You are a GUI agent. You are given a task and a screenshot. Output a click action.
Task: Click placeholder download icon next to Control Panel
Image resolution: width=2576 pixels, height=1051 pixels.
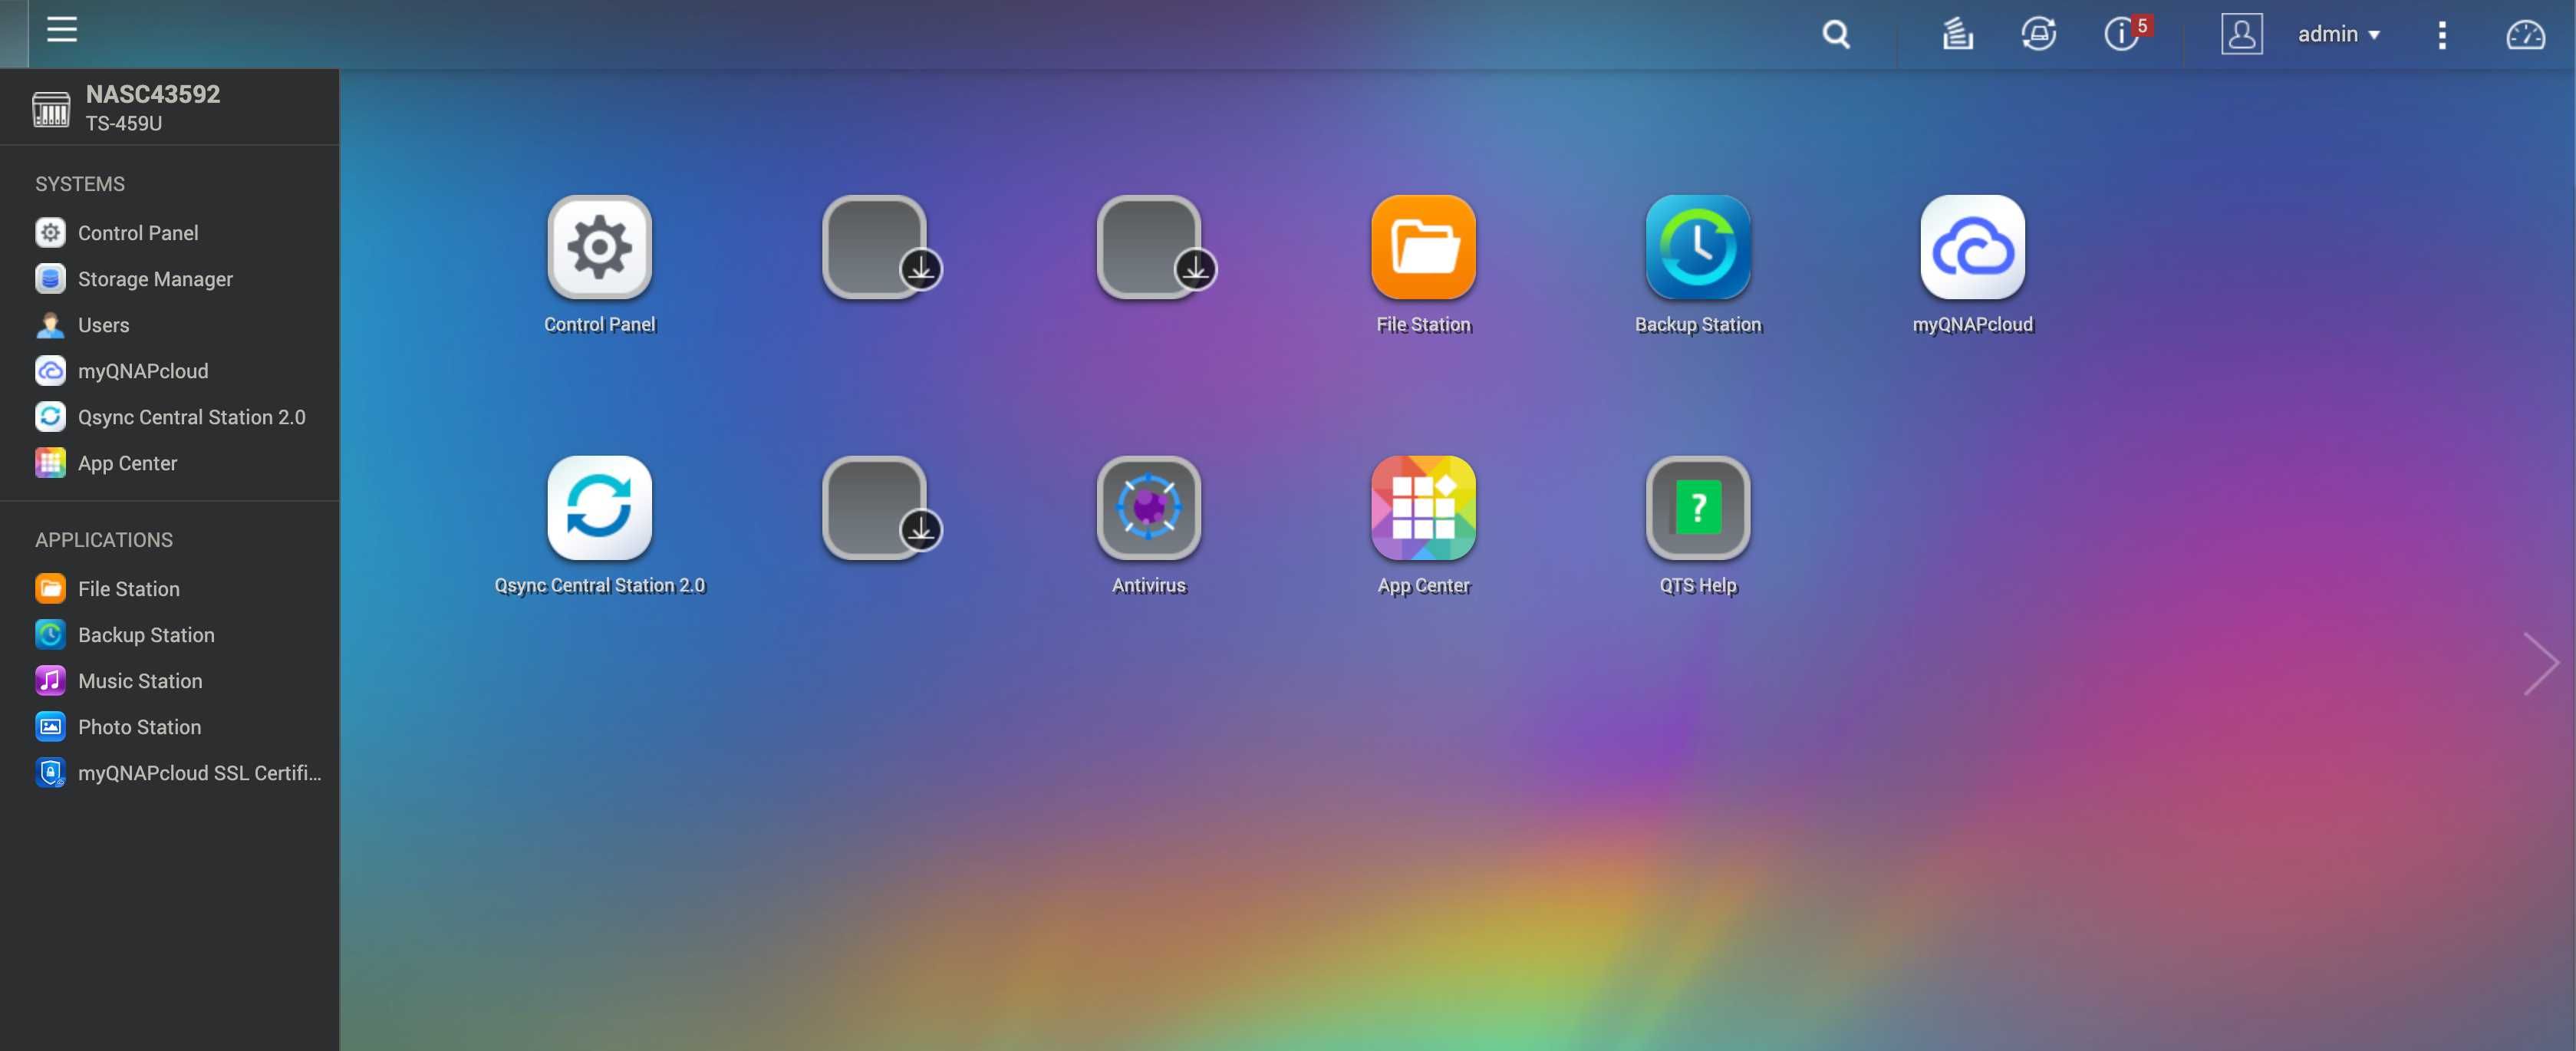tap(874, 247)
